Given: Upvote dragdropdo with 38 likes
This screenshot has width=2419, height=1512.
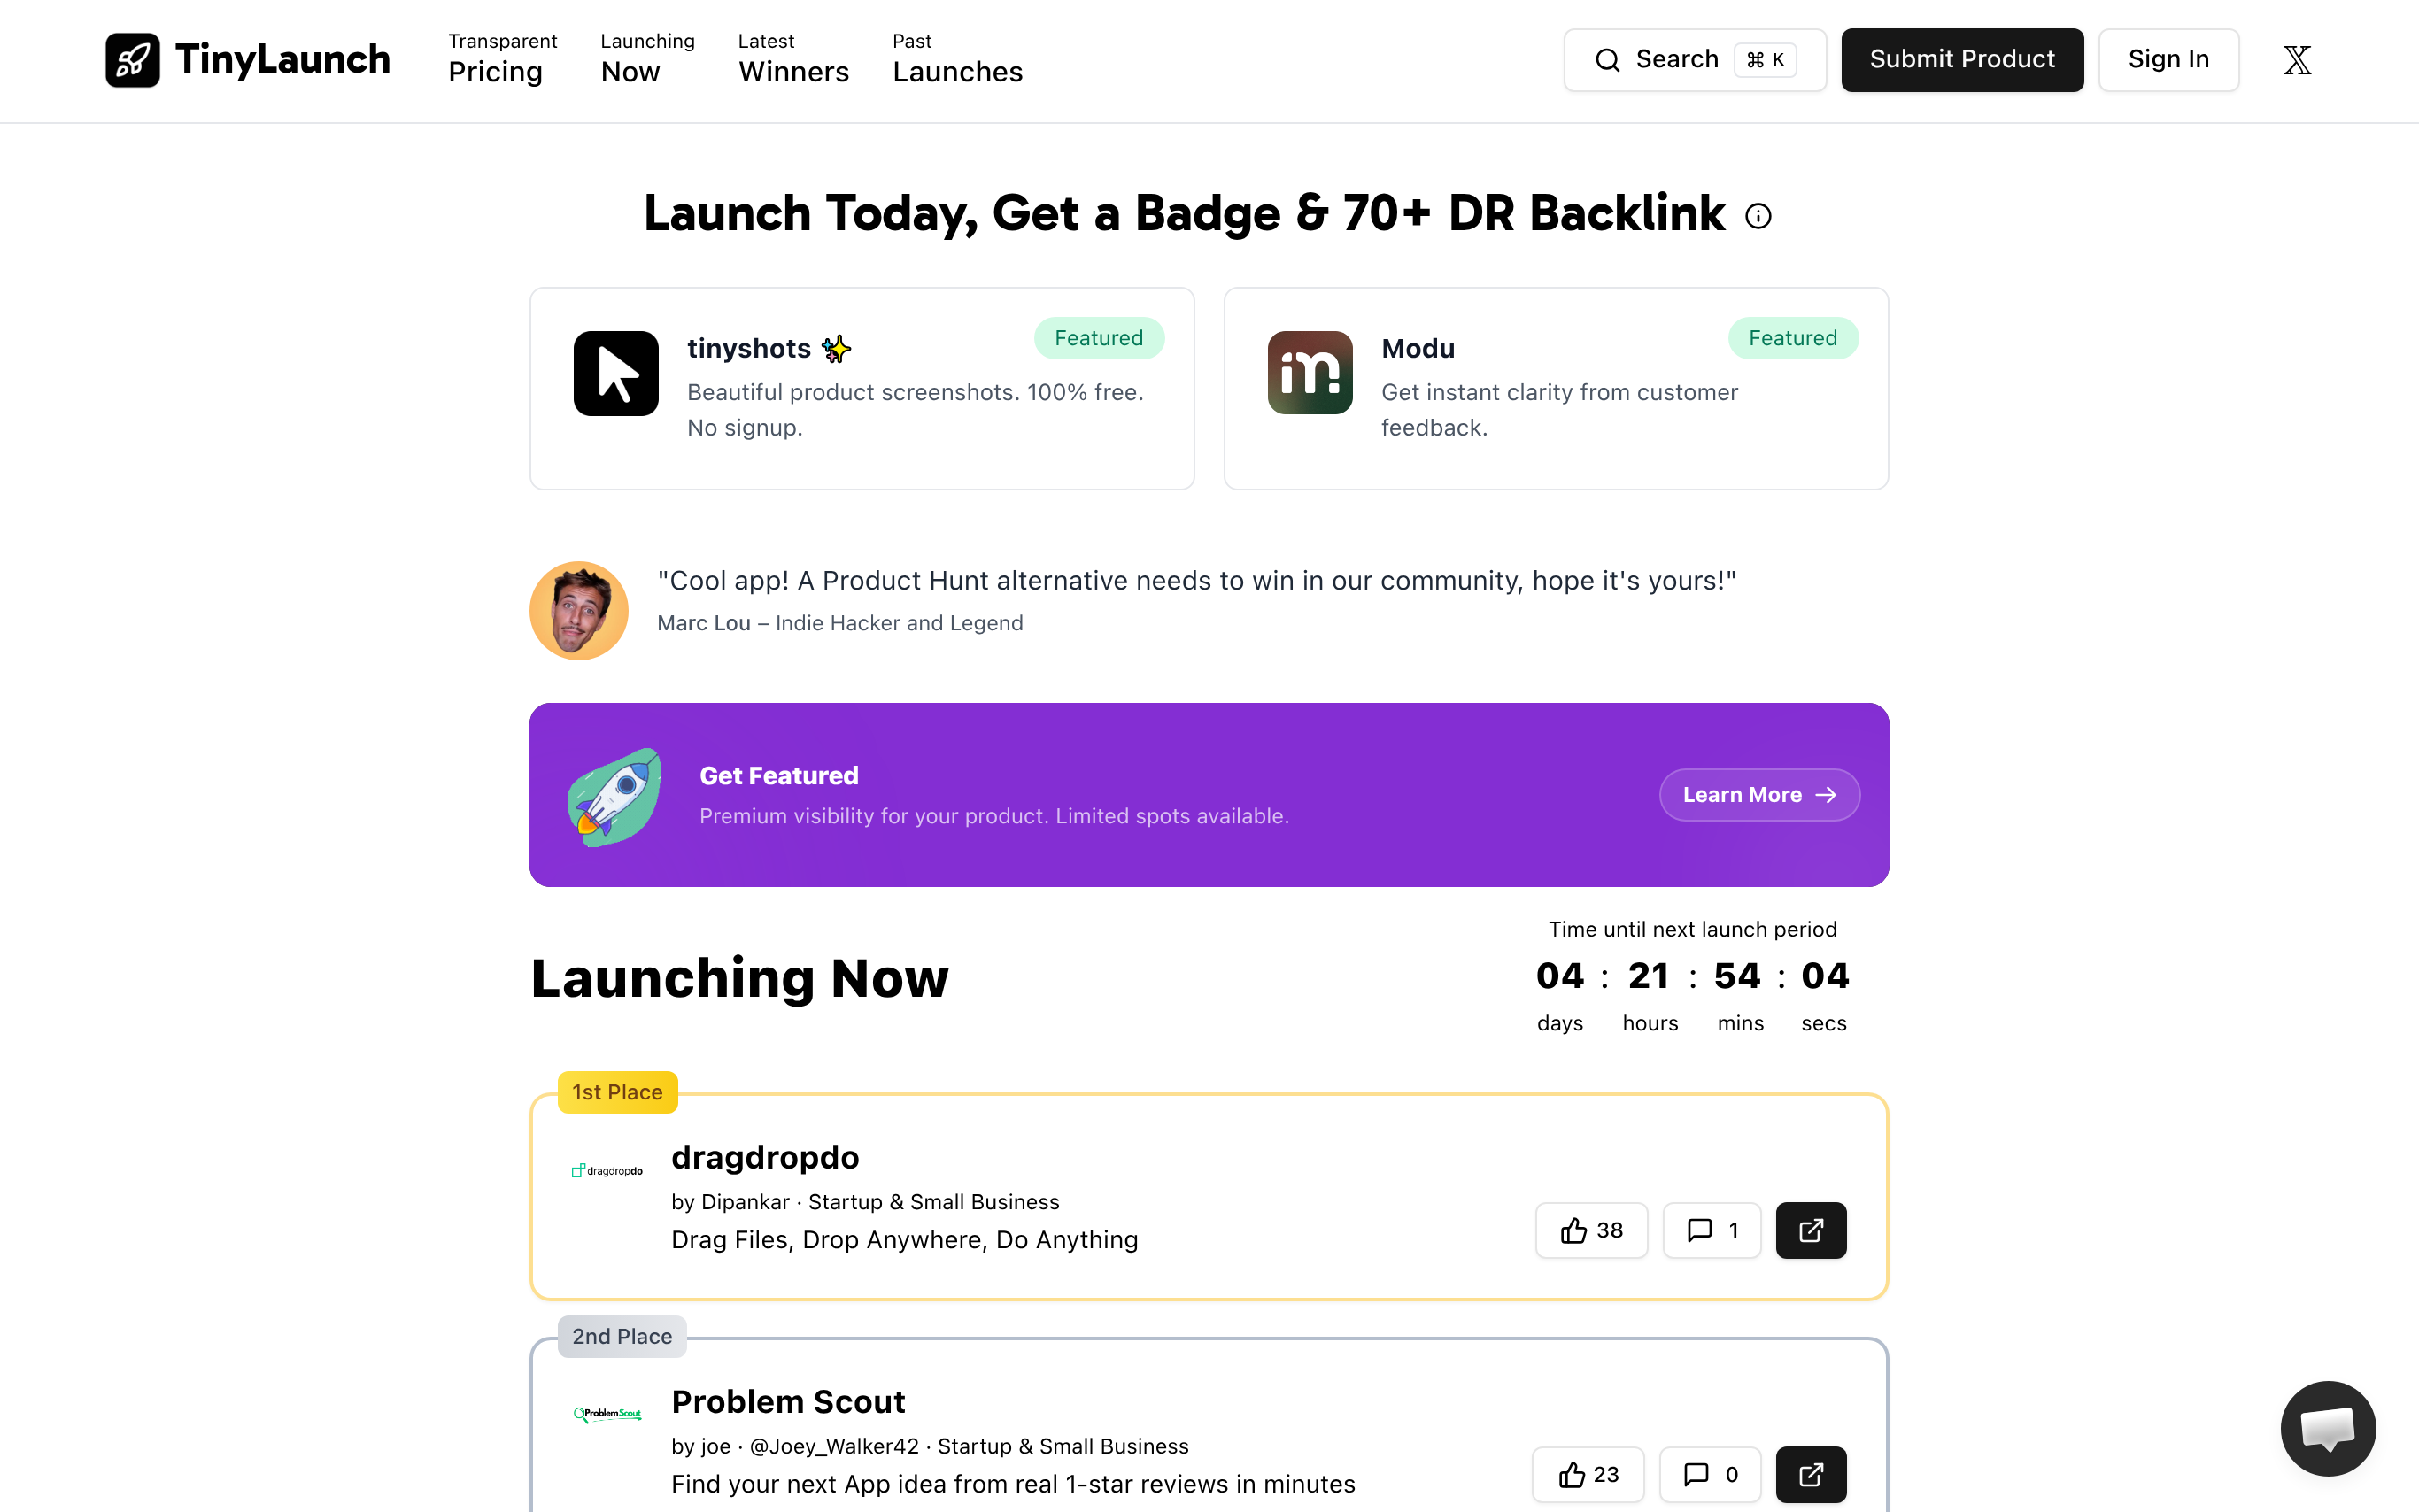Looking at the screenshot, I should pos(1591,1230).
